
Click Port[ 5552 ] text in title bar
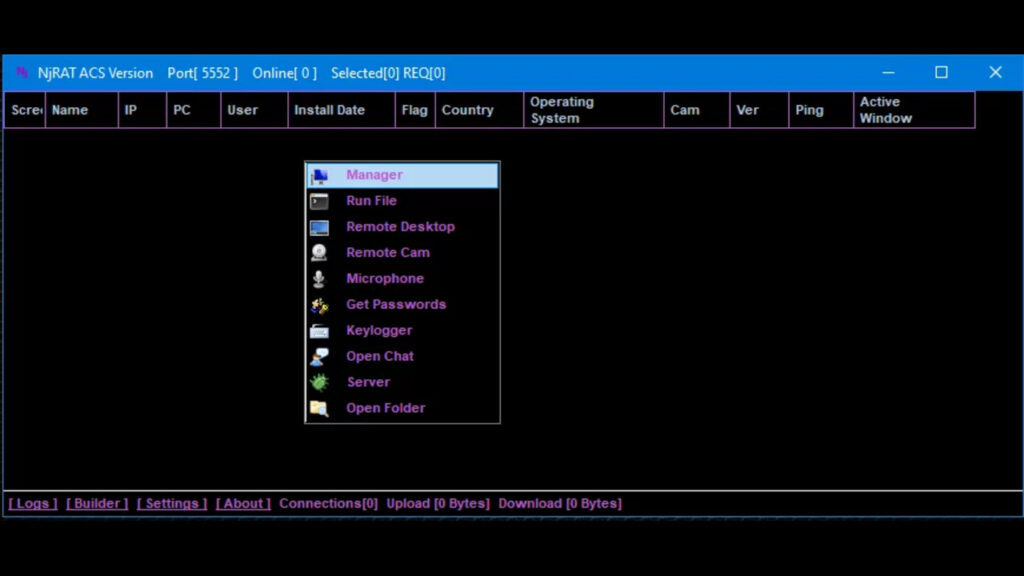[202, 73]
